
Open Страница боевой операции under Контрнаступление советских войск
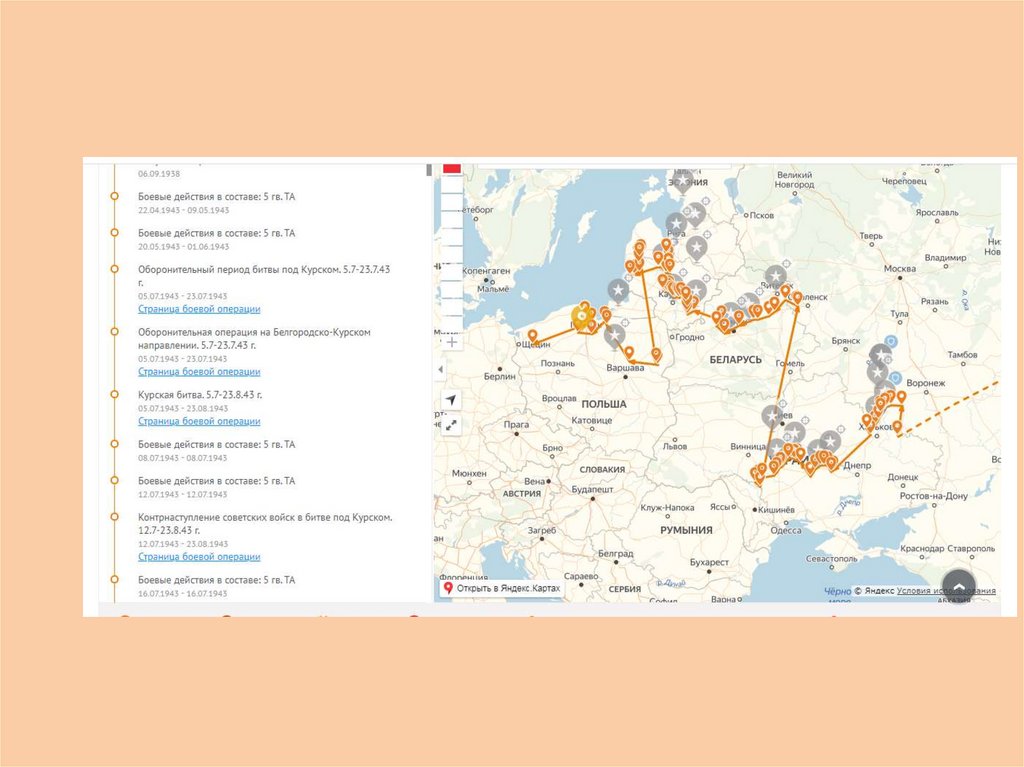coord(199,557)
